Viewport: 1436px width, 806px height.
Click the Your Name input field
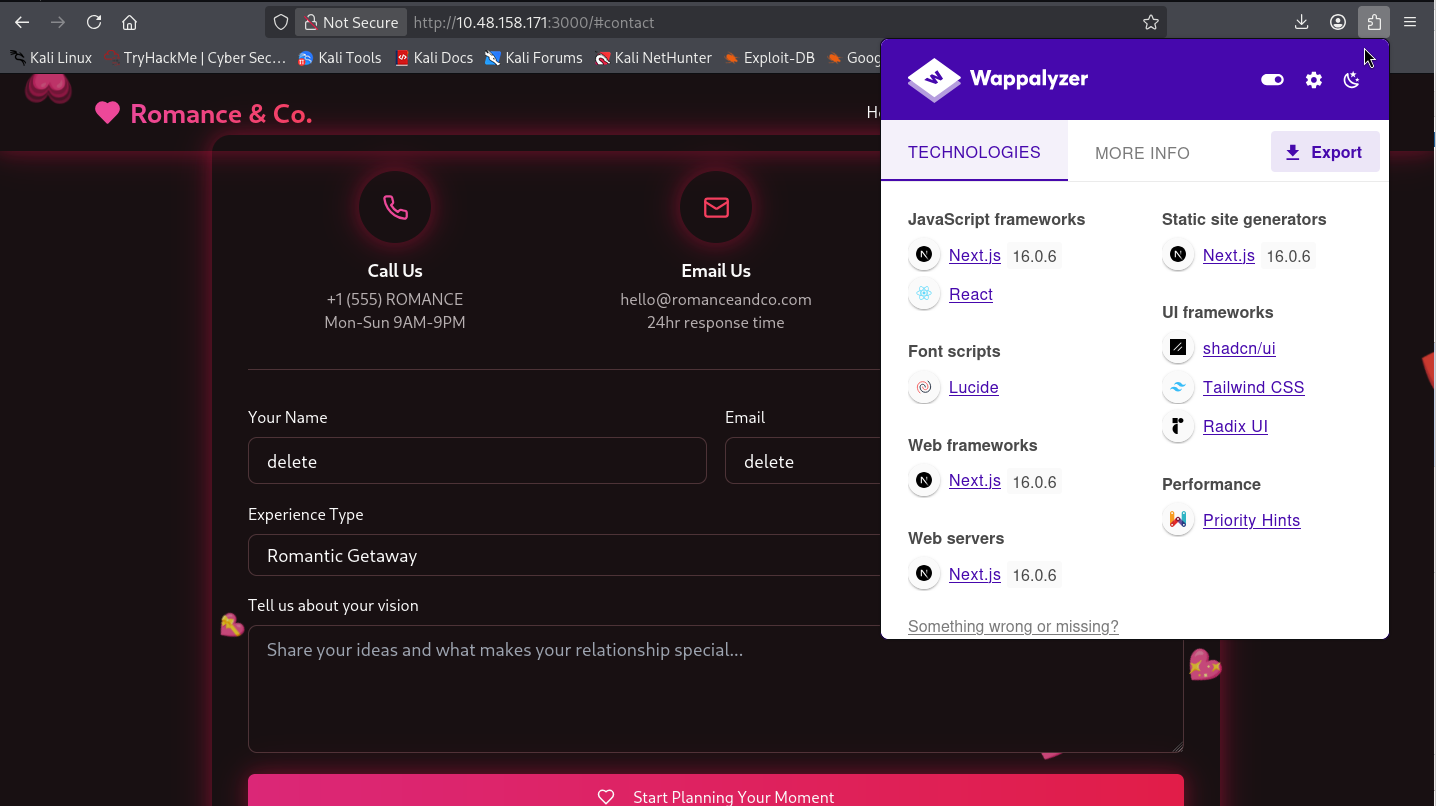click(x=477, y=461)
